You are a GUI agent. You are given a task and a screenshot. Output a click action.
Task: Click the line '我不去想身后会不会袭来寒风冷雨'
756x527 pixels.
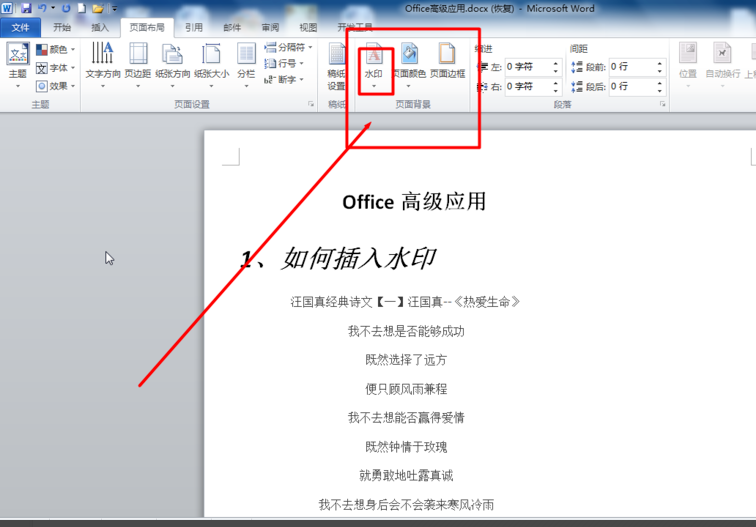(x=406, y=504)
